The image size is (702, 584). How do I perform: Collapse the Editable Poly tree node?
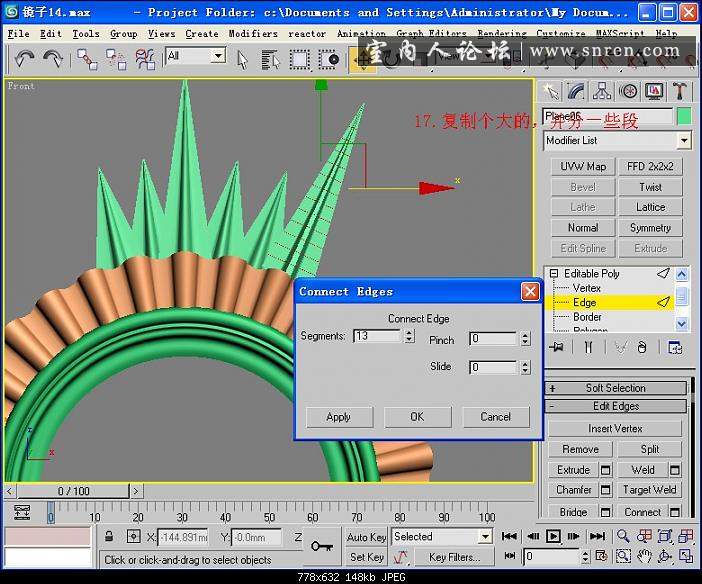[x=553, y=273]
